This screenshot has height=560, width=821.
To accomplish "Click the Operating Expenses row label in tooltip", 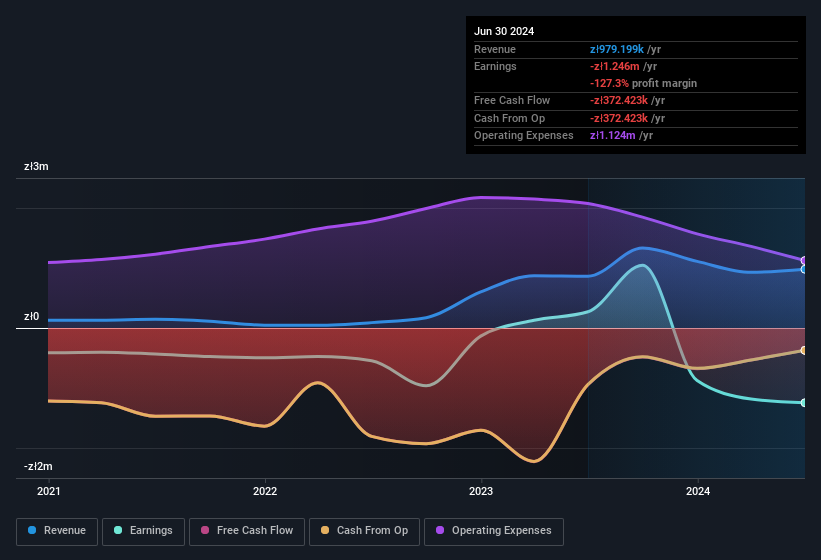I will tap(524, 136).
